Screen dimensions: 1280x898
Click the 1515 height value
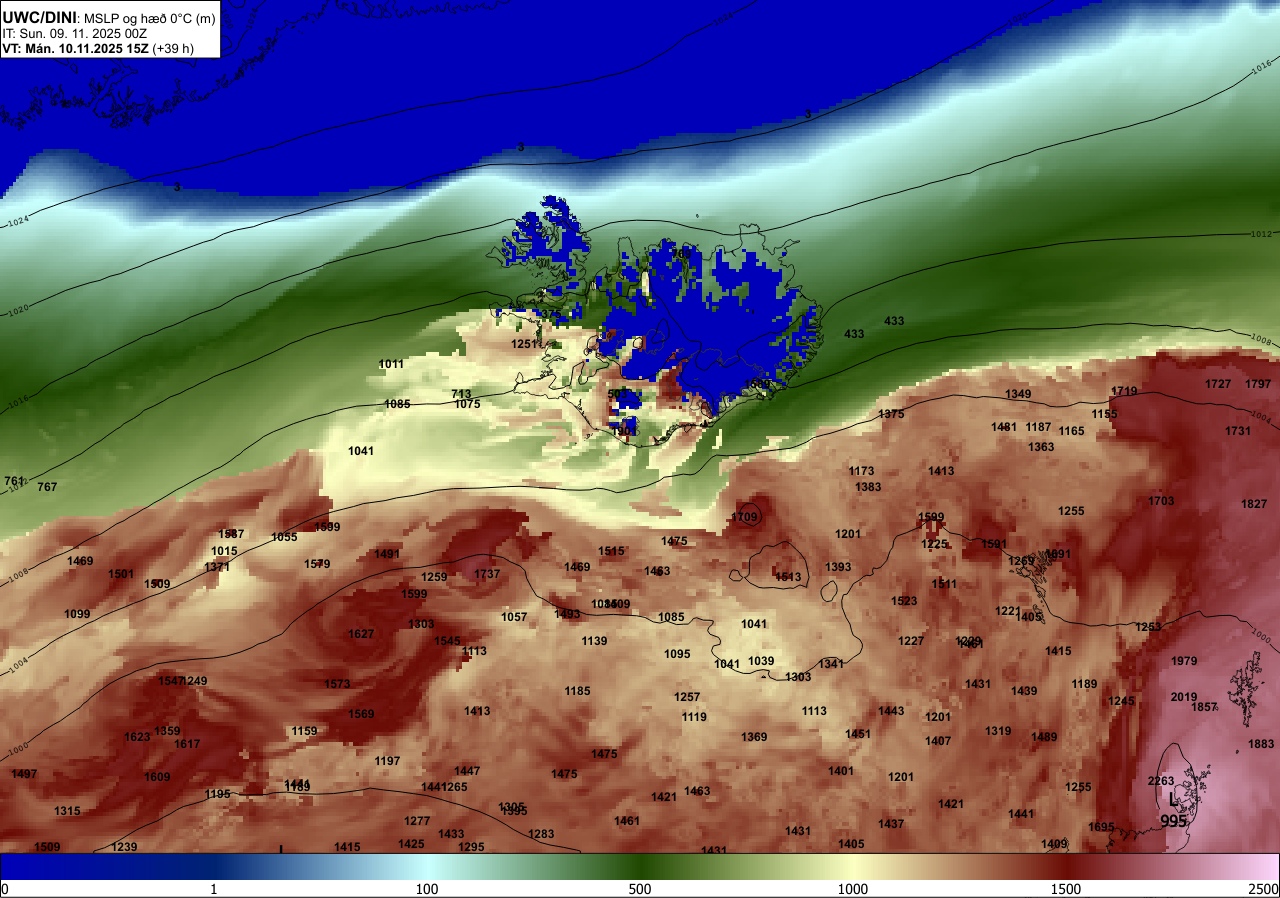click(611, 551)
